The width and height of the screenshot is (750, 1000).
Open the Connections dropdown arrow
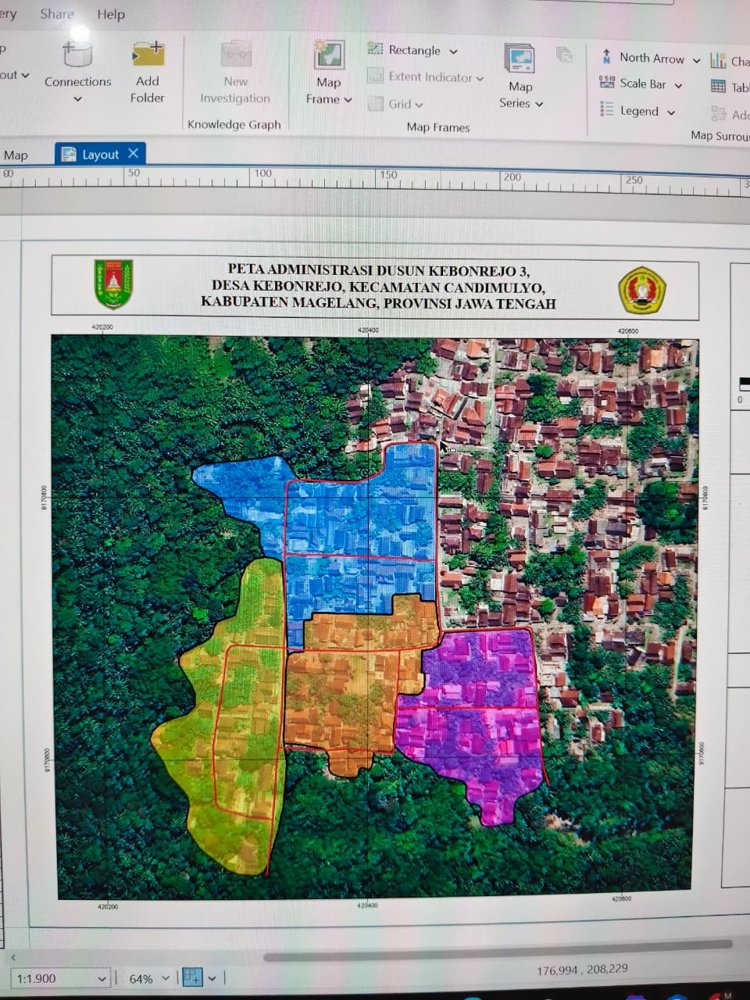tap(78, 99)
